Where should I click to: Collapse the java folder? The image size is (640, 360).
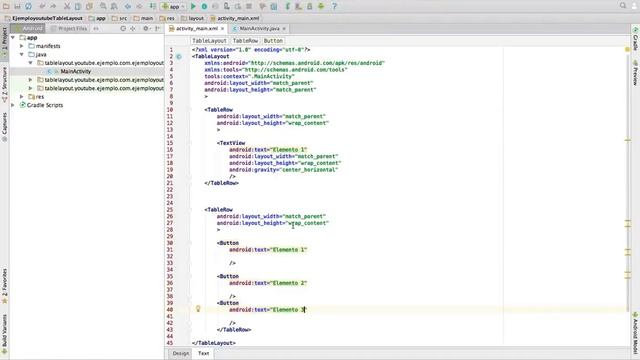point(22,54)
